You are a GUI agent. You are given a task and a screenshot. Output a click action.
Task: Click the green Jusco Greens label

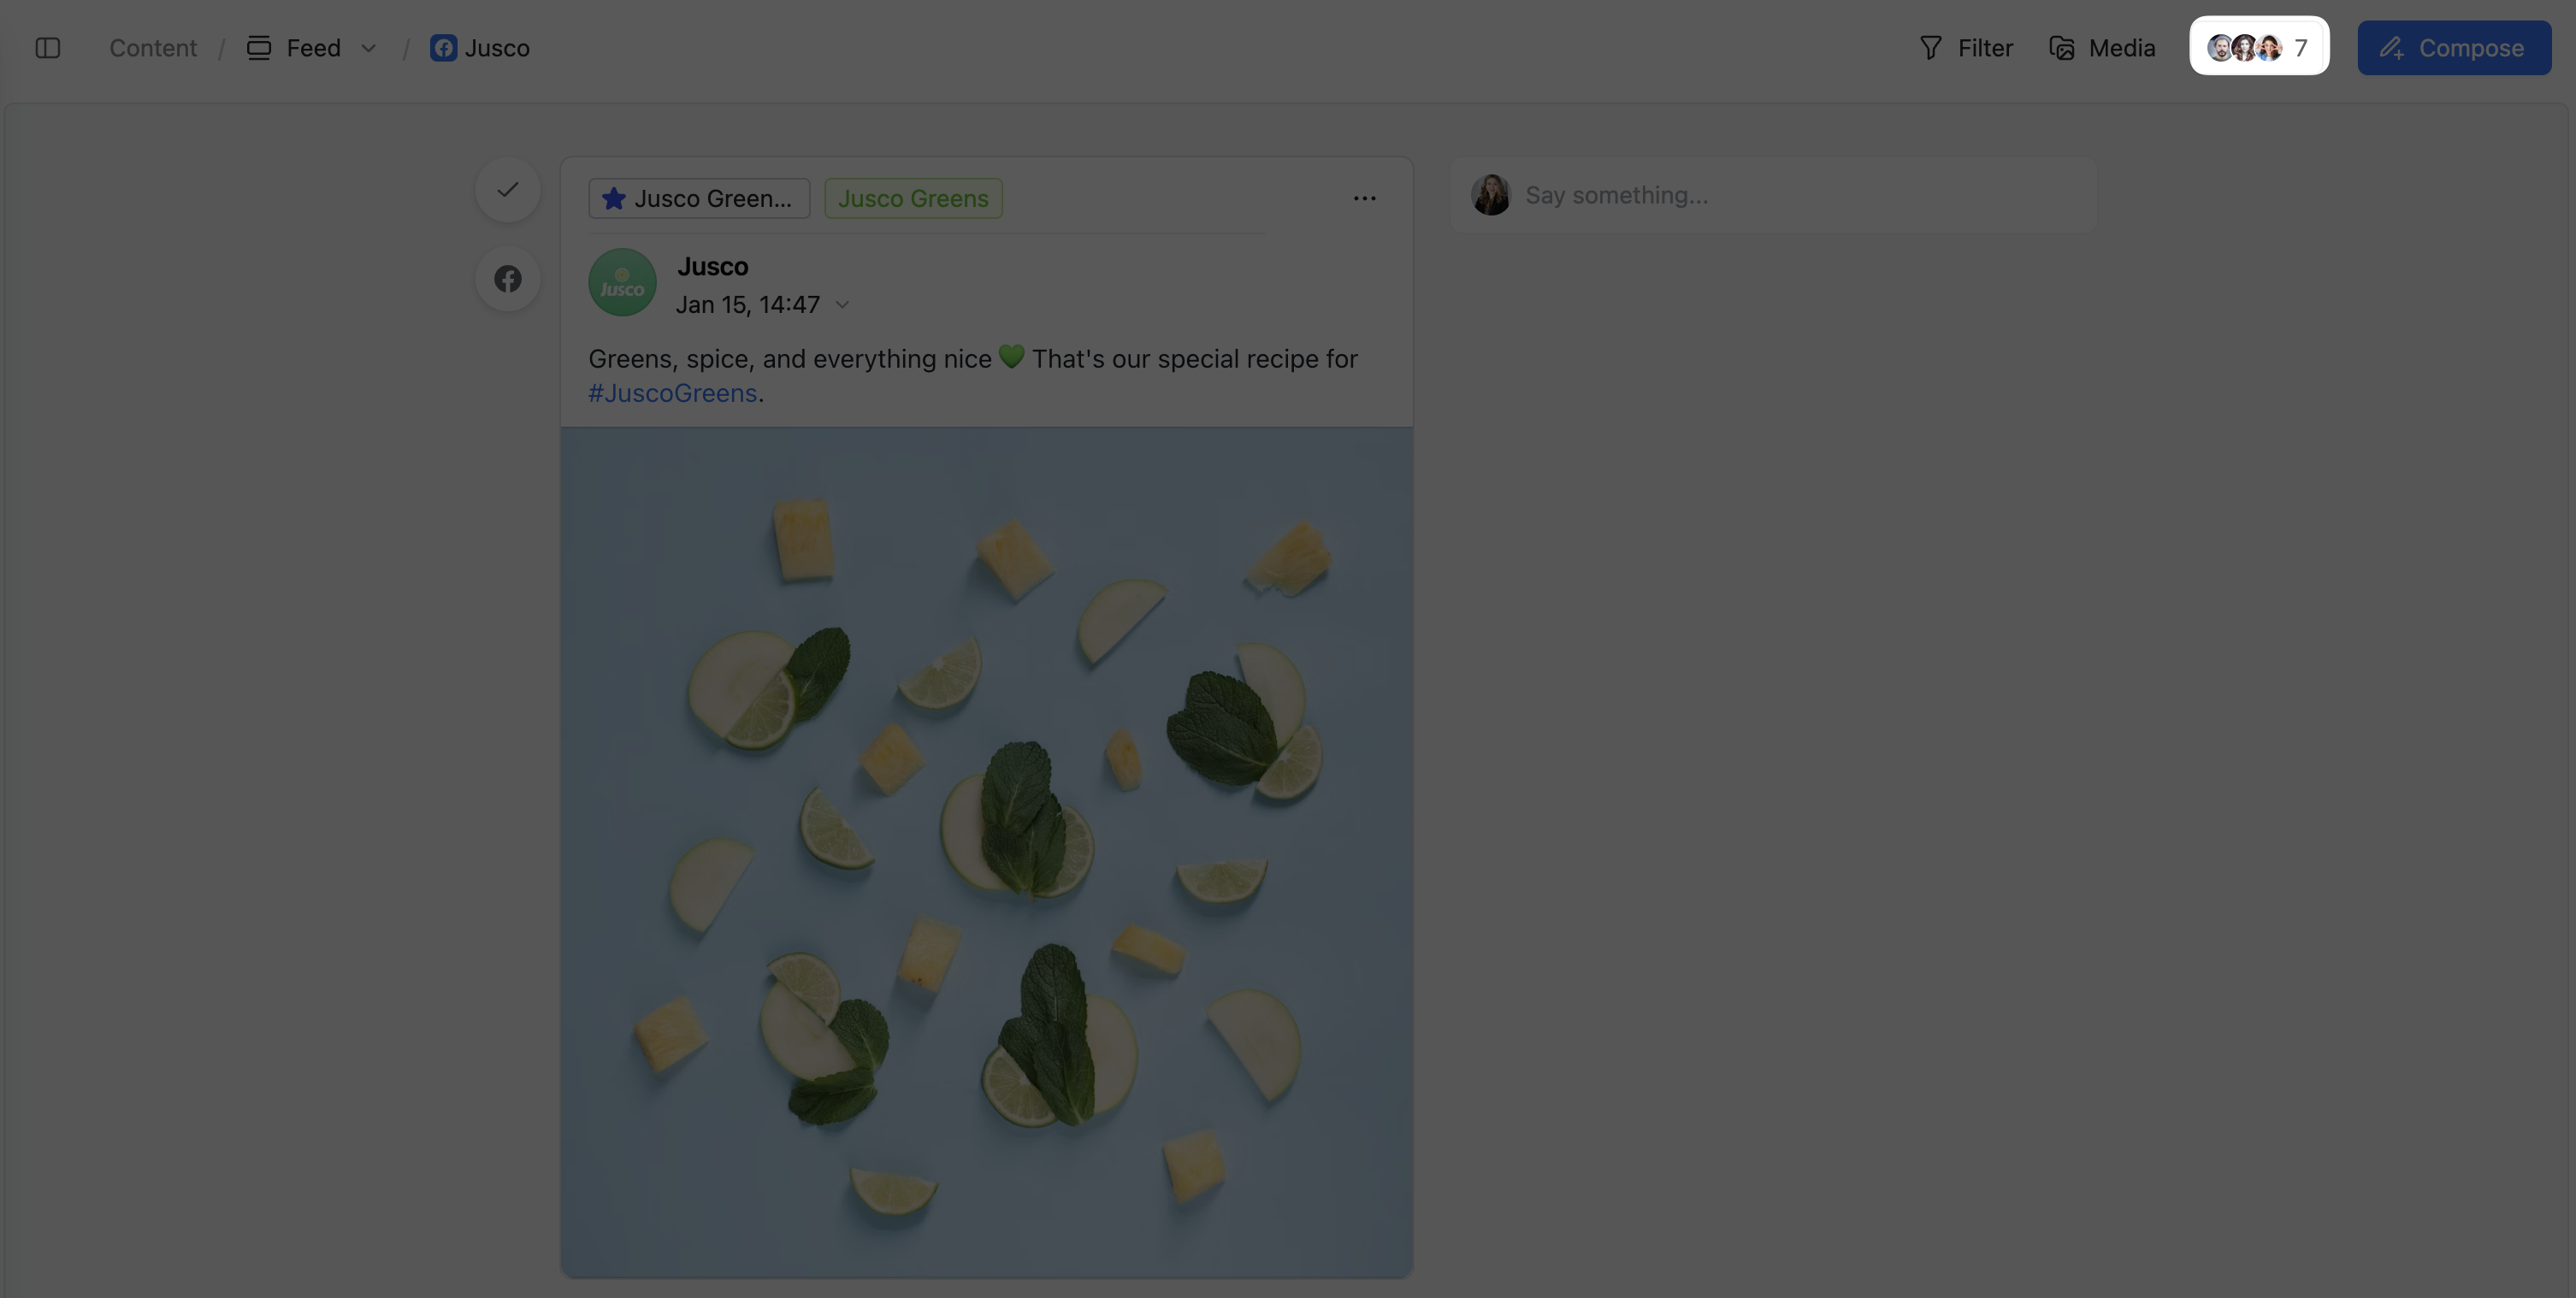[913, 198]
